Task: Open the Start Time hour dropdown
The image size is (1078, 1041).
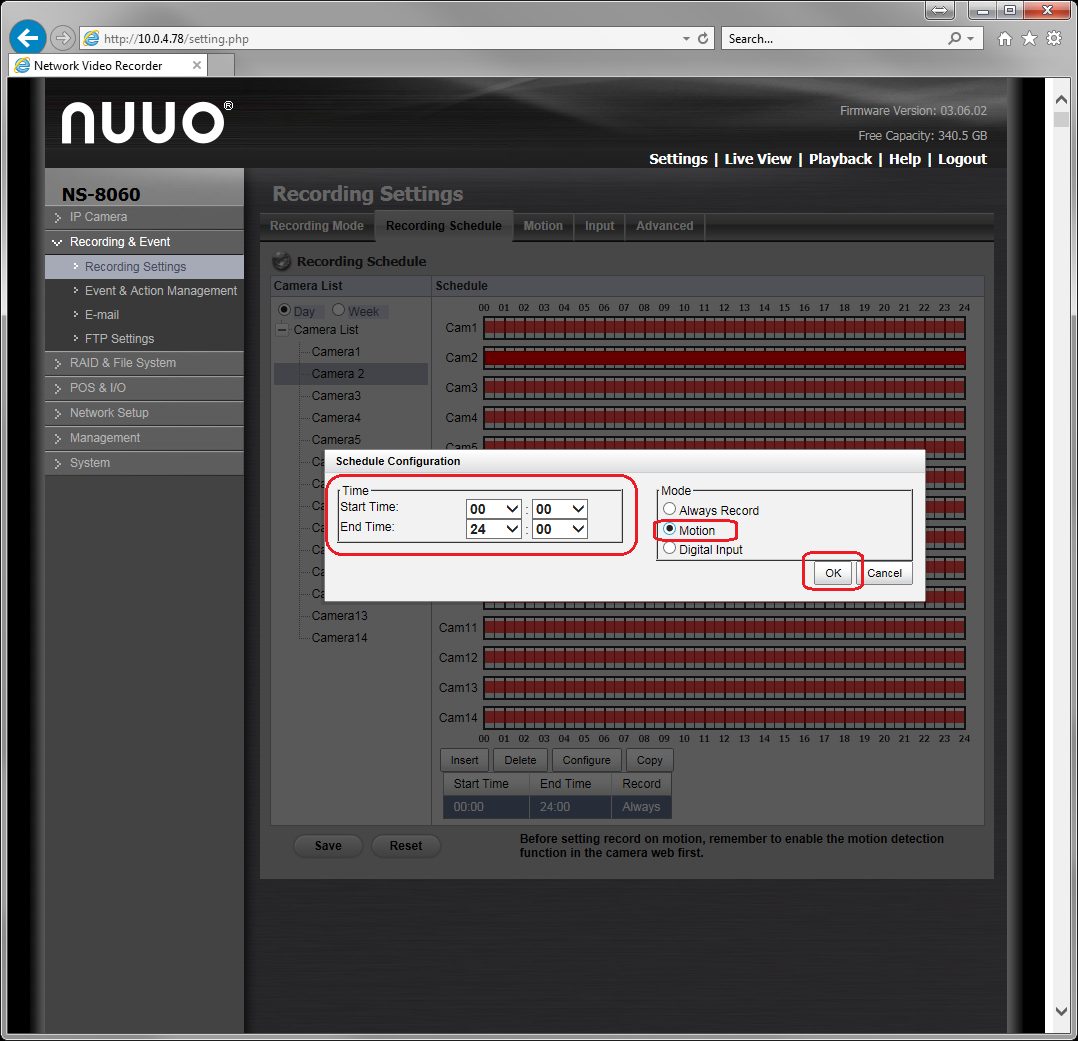Action: click(x=494, y=509)
